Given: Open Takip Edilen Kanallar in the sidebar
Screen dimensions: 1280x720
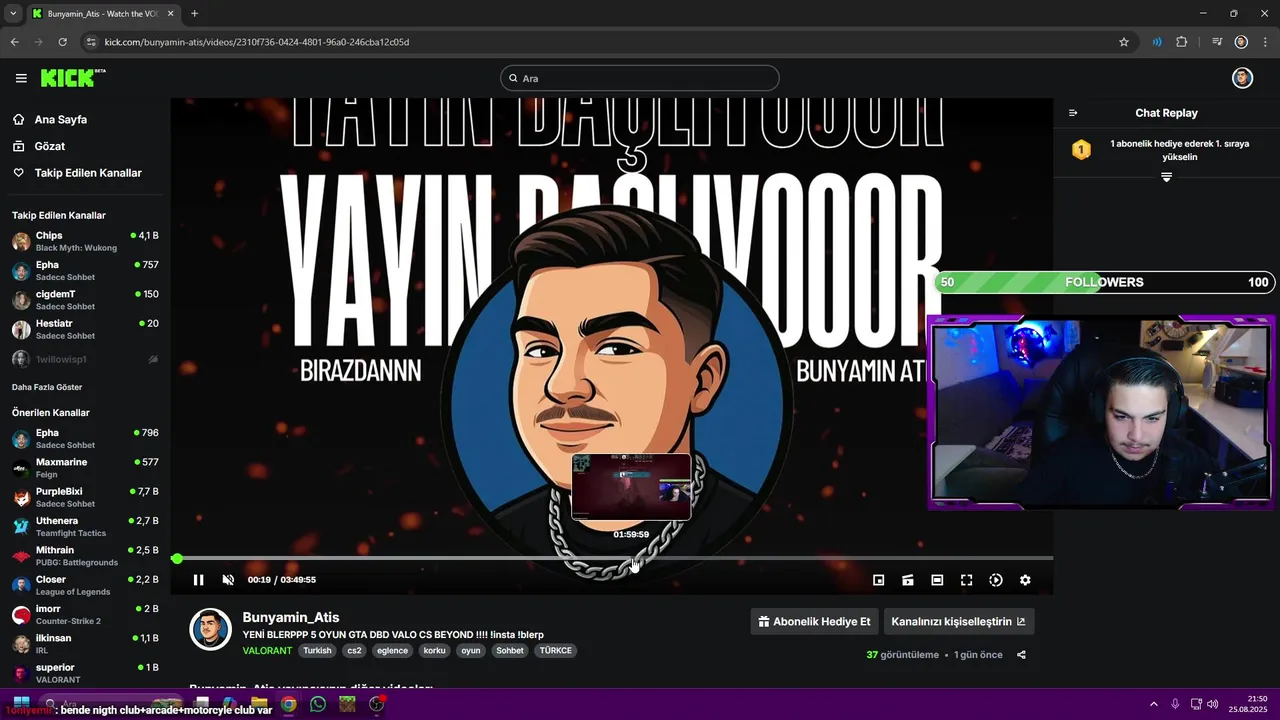Looking at the screenshot, I should [x=88, y=173].
